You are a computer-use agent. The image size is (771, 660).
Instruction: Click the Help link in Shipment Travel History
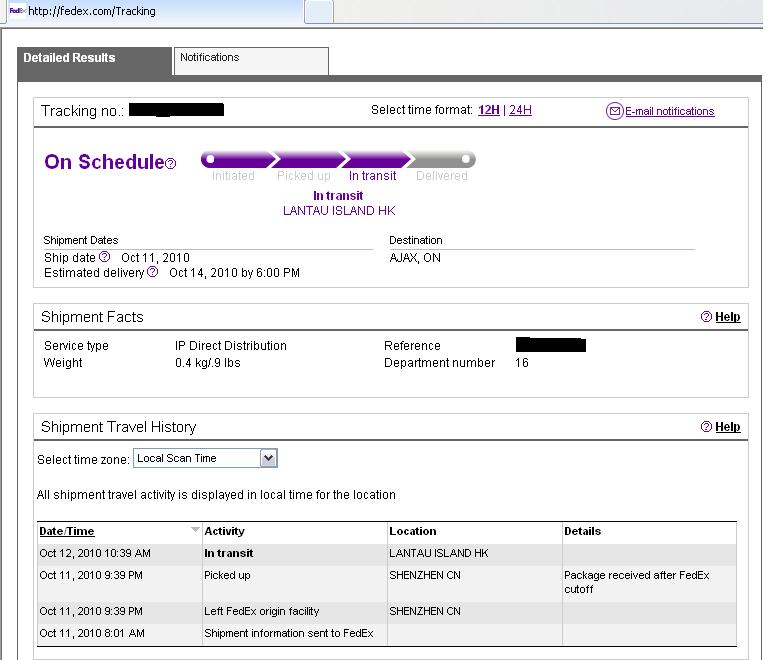tap(728, 427)
